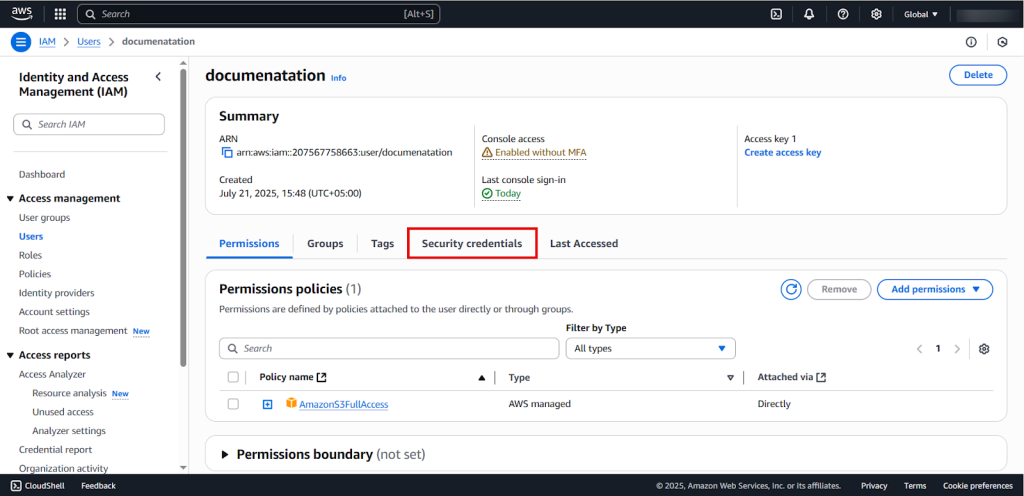Click Feedback in the footer
The width and height of the screenshot is (1024, 496).
(99, 486)
